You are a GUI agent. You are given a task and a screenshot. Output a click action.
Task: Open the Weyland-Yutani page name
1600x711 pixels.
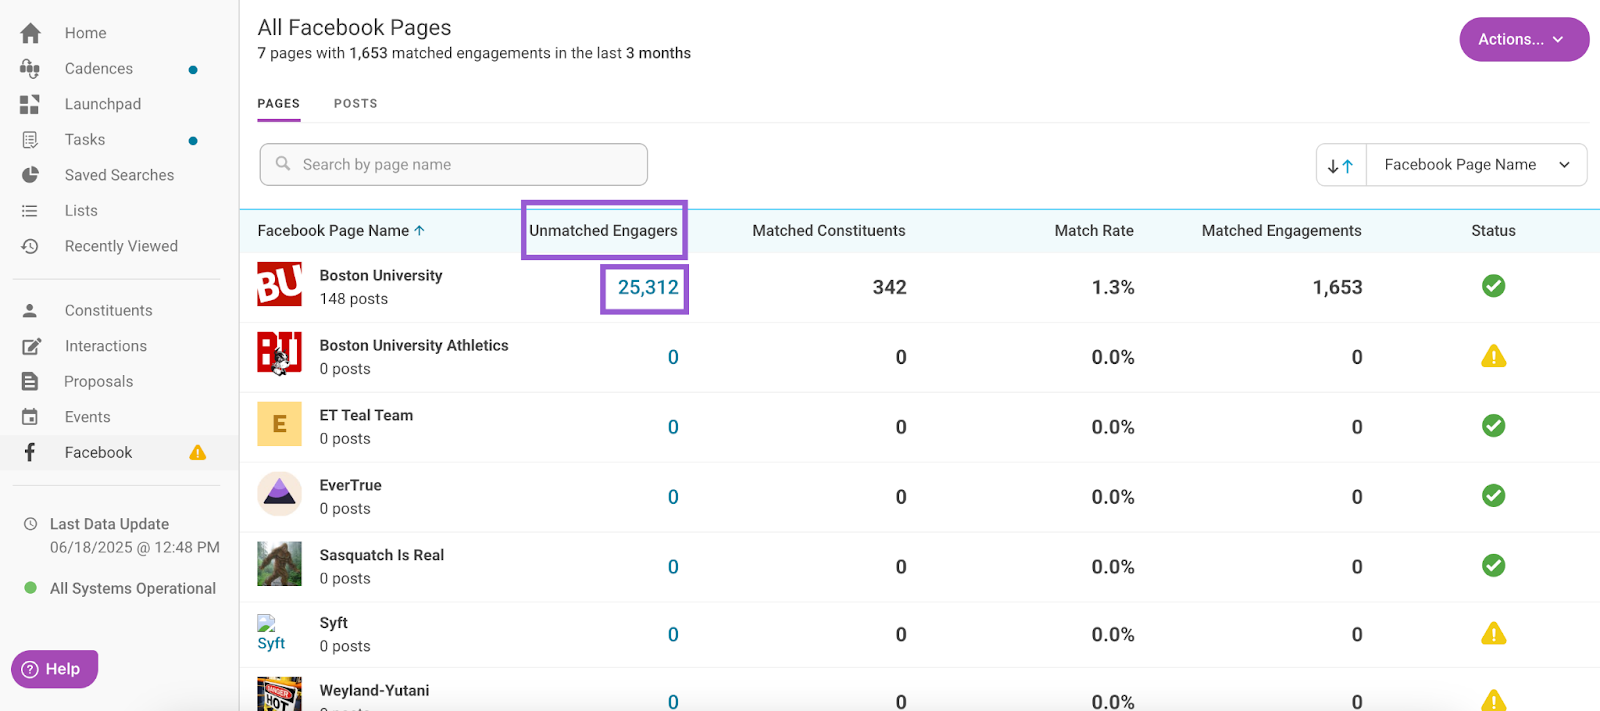coord(374,690)
